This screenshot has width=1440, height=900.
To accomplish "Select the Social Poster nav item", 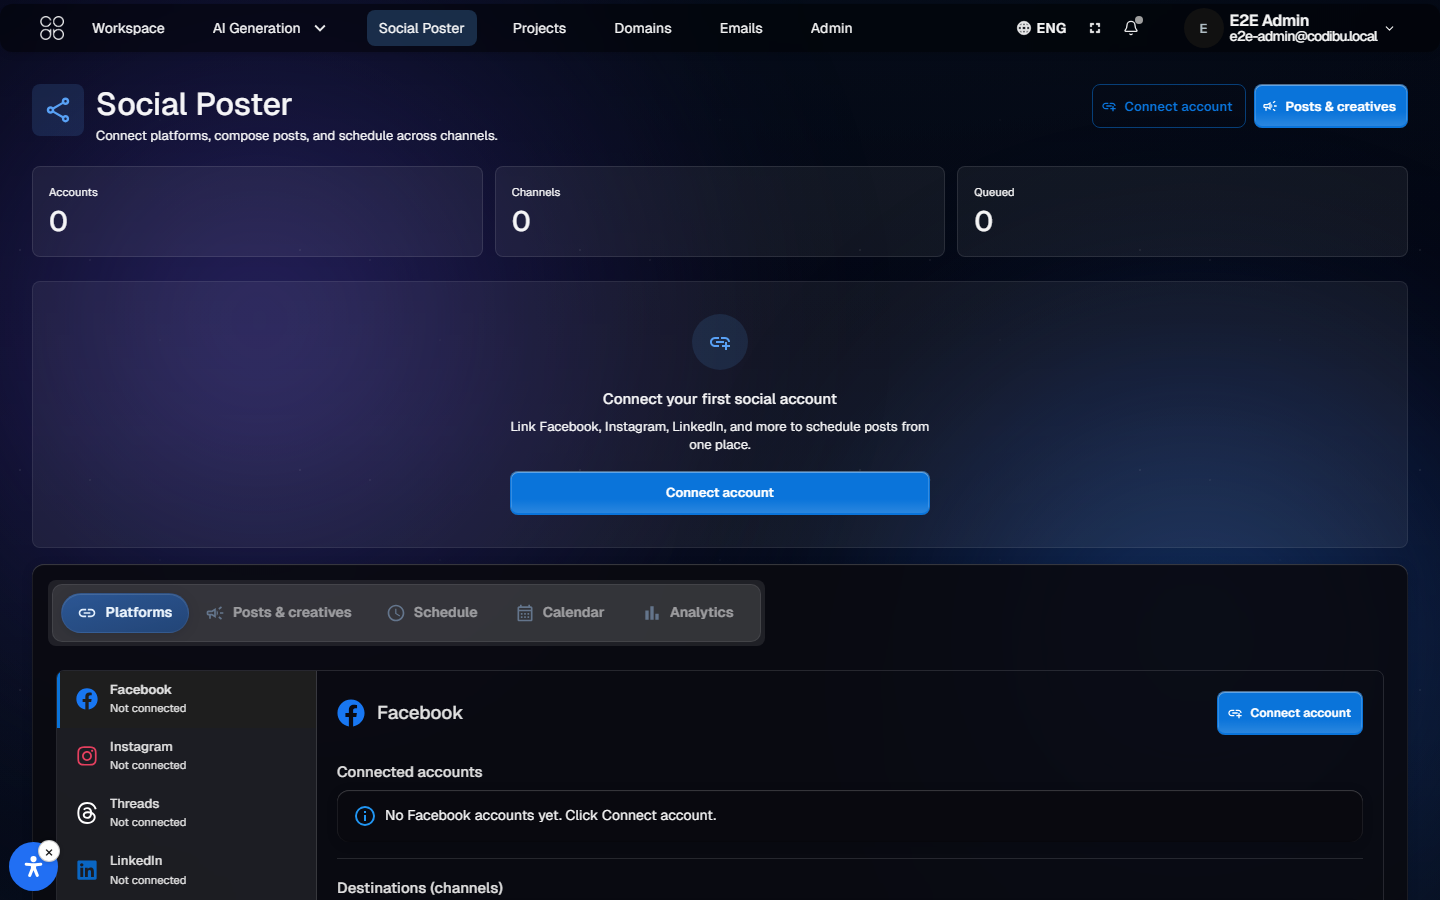I will [421, 28].
